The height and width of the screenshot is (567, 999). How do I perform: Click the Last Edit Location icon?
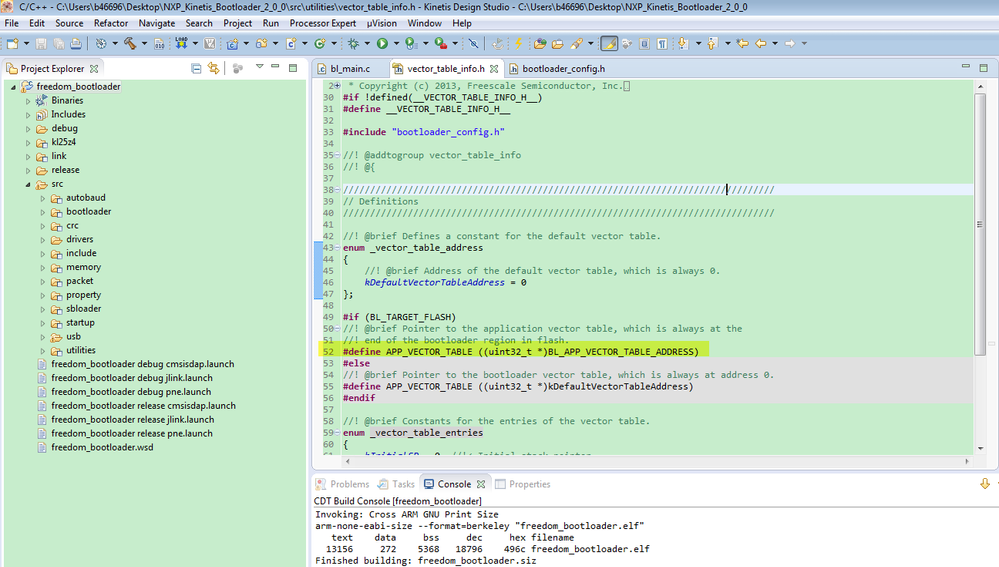(742, 43)
